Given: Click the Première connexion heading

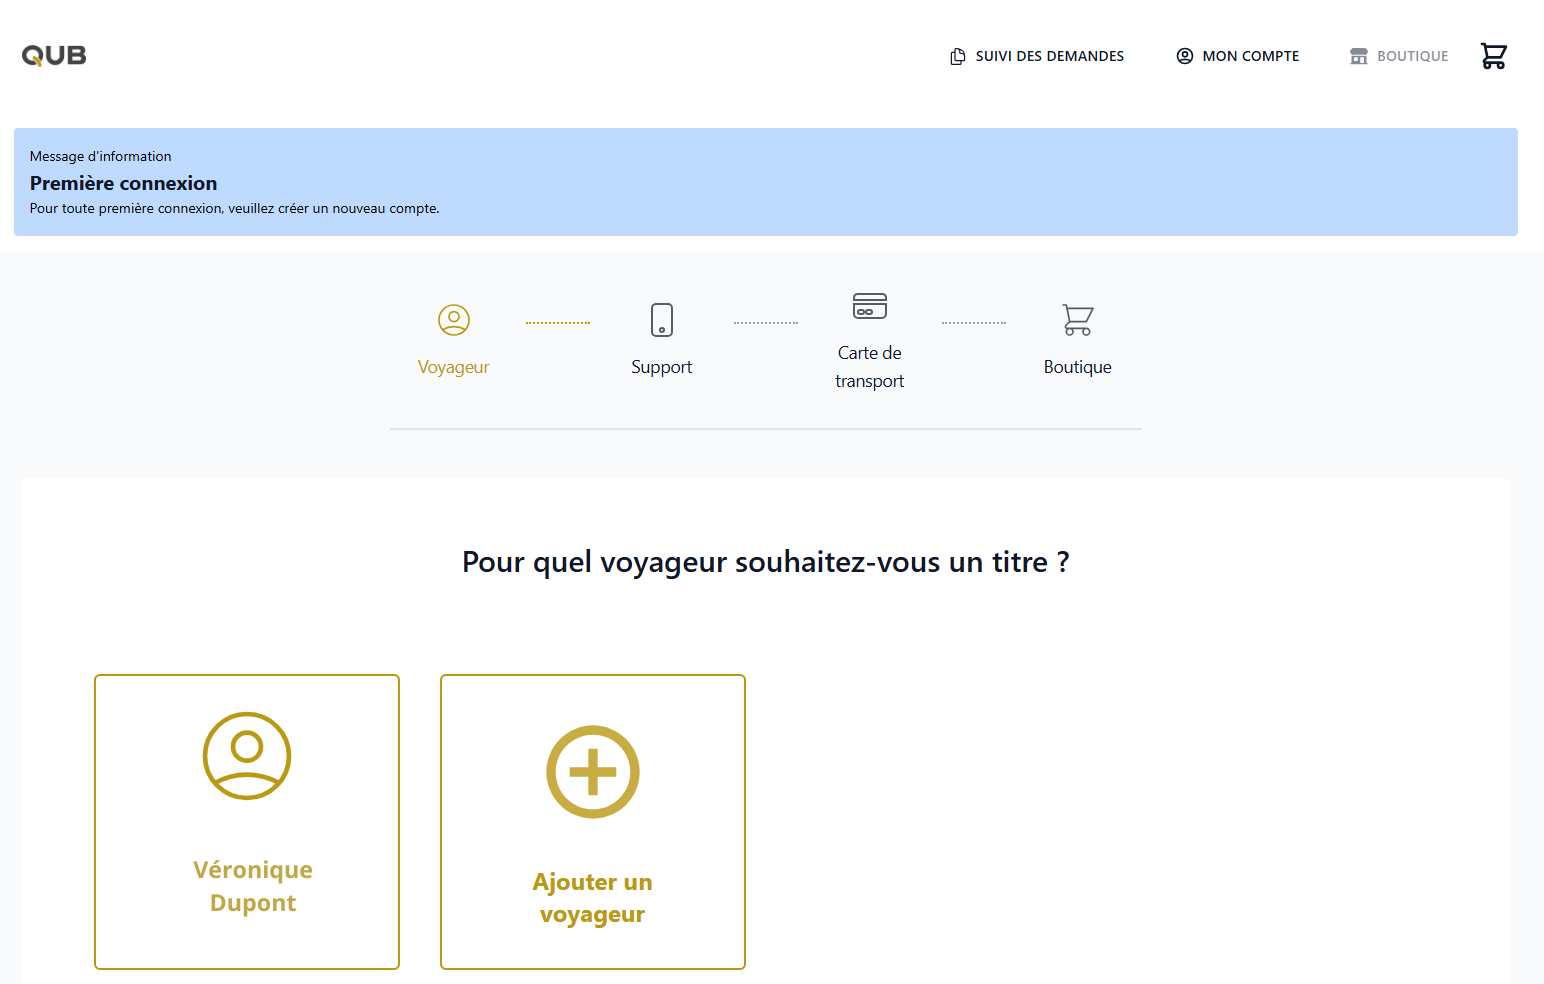Looking at the screenshot, I should coord(124,183).
